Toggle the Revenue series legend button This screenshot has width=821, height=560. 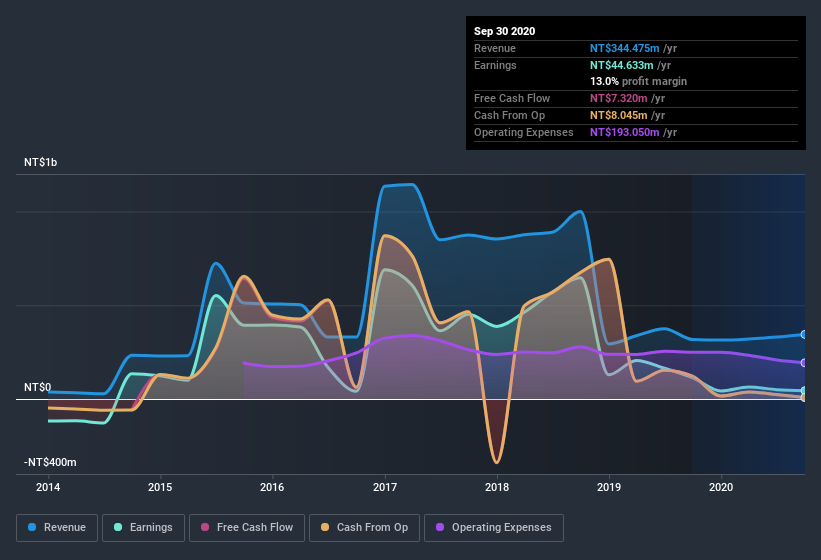coord(57,527)
